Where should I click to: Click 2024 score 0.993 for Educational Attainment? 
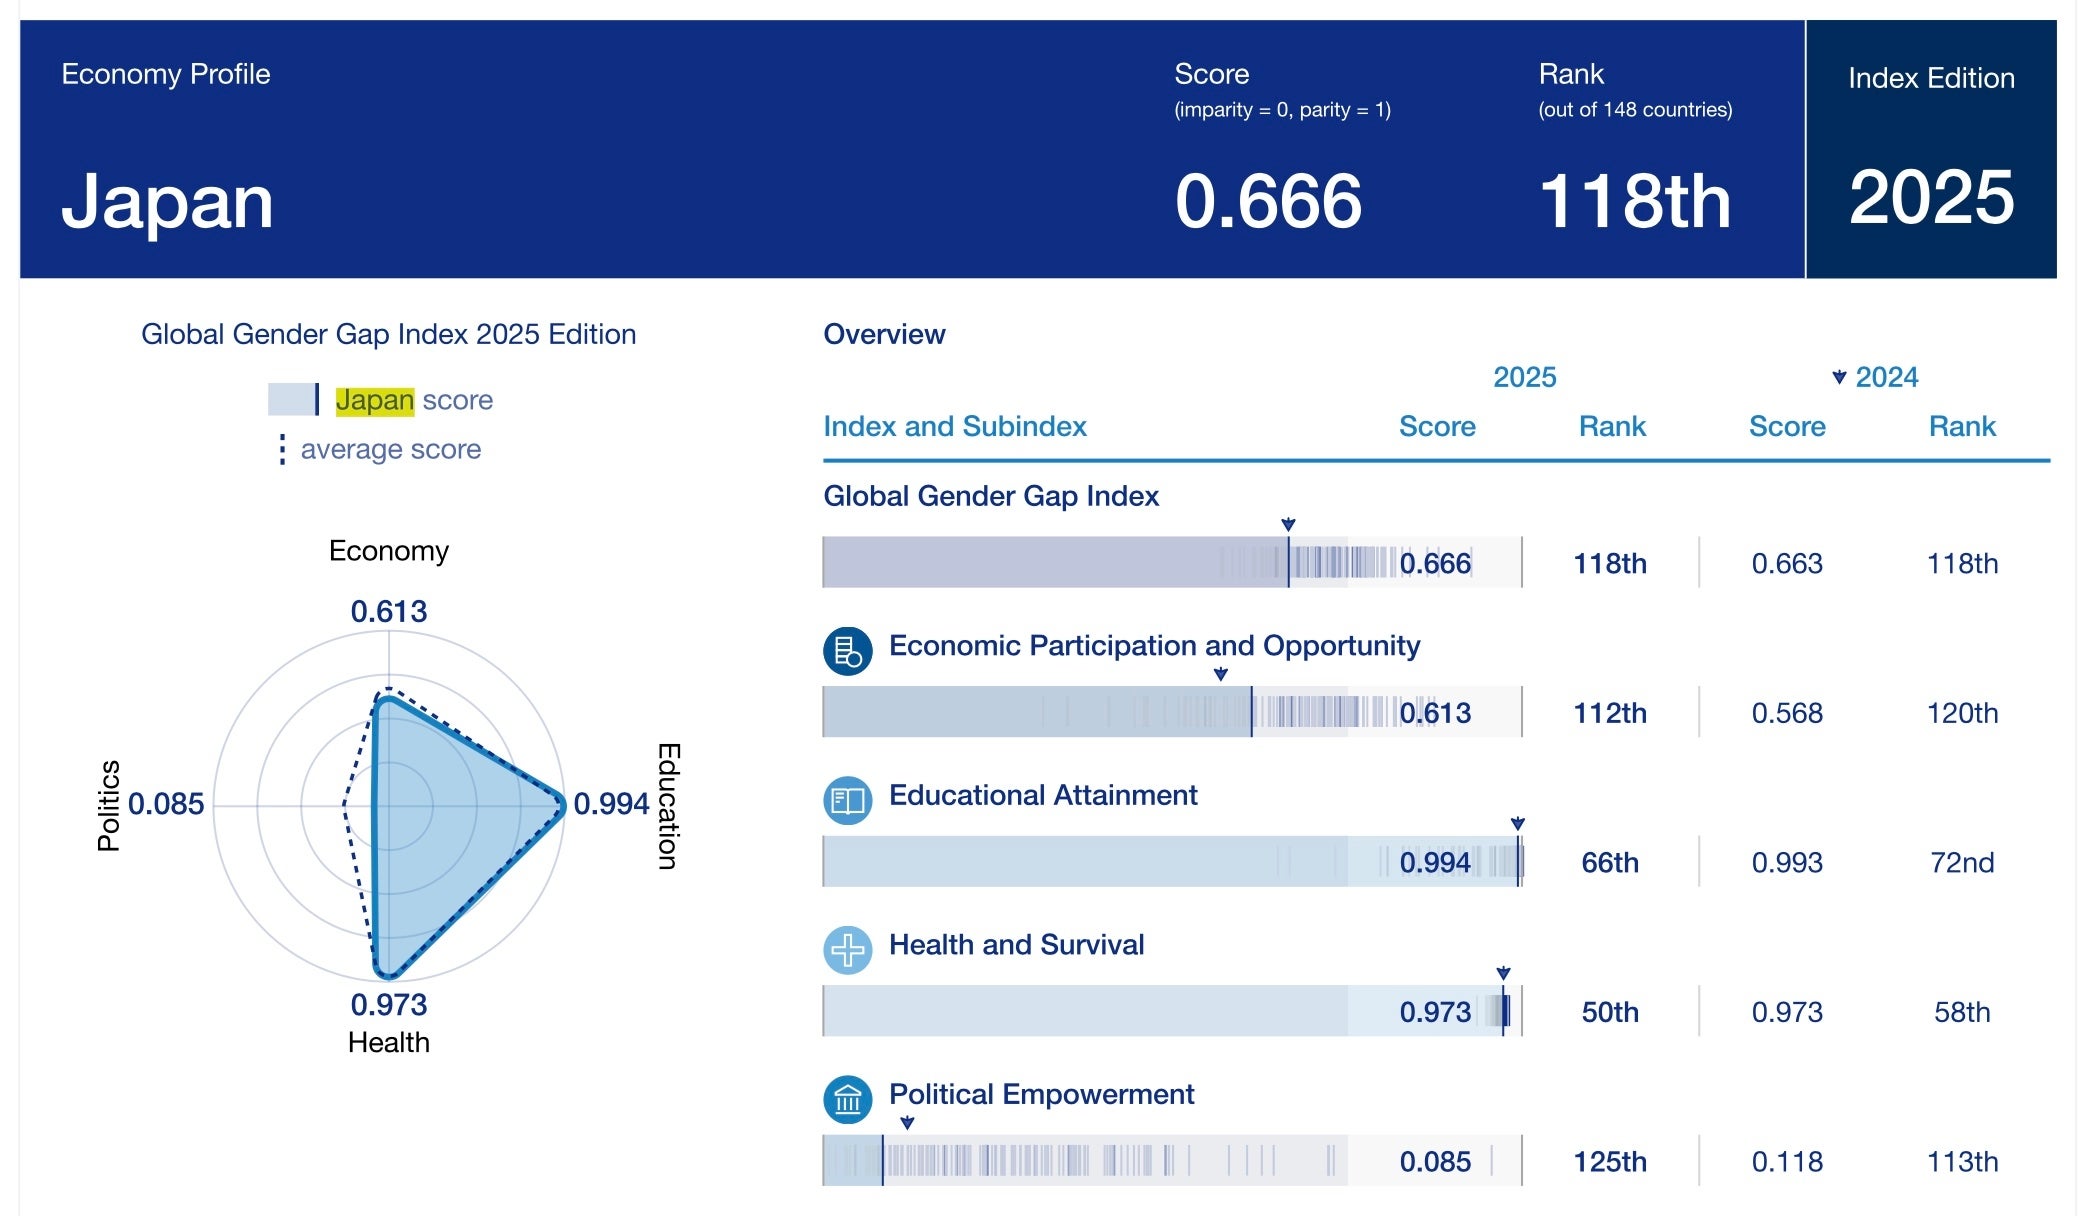coord(1787,862)
